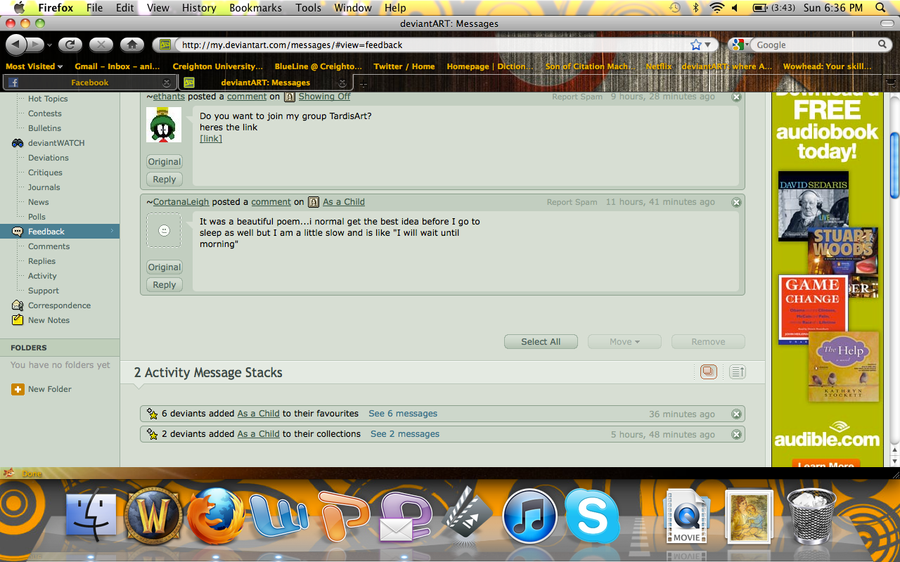The height and width of the screenshot is (562, 900).
Task: Open the Tools menu
Action: coord(308,7)
